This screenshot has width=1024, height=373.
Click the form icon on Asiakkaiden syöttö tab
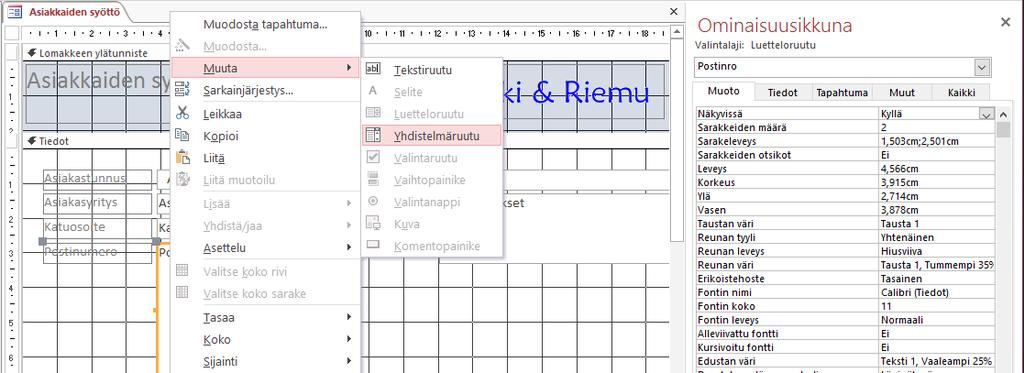coord(14,12)
